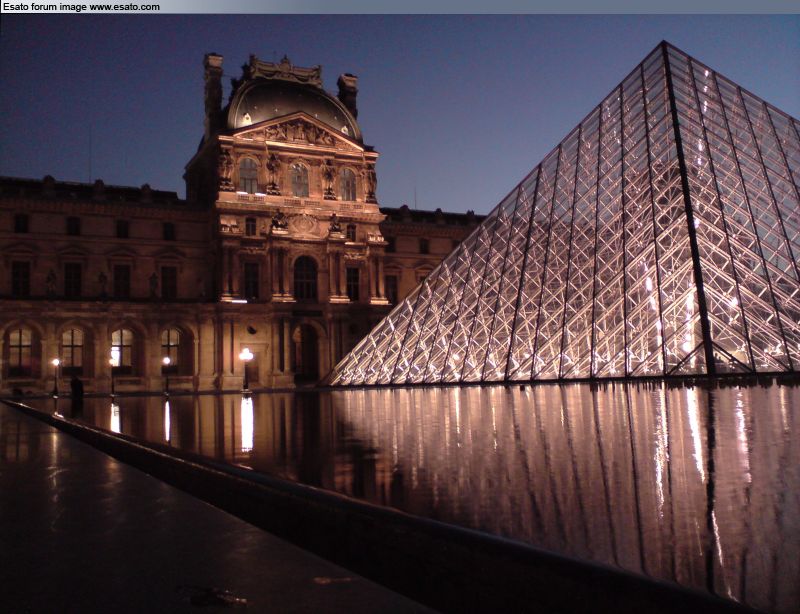800x614 pixels.
Task: Click the 'Esato forum image www.esato.com' header text
Action: point(81,7)
